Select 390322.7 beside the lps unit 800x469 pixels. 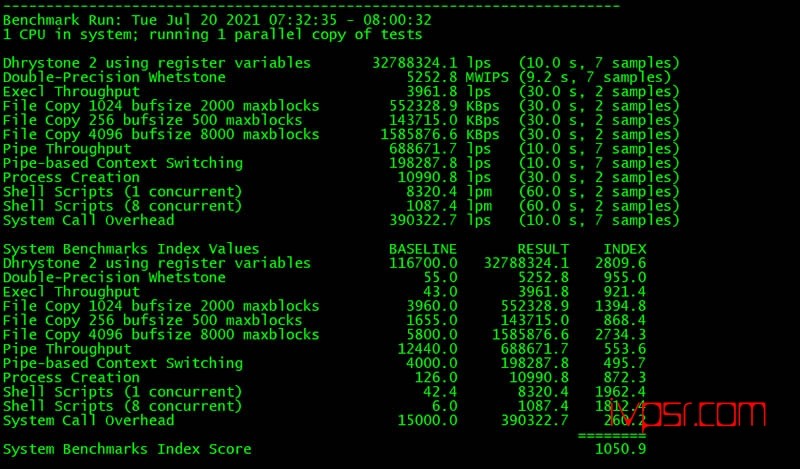tap(423, 220)
